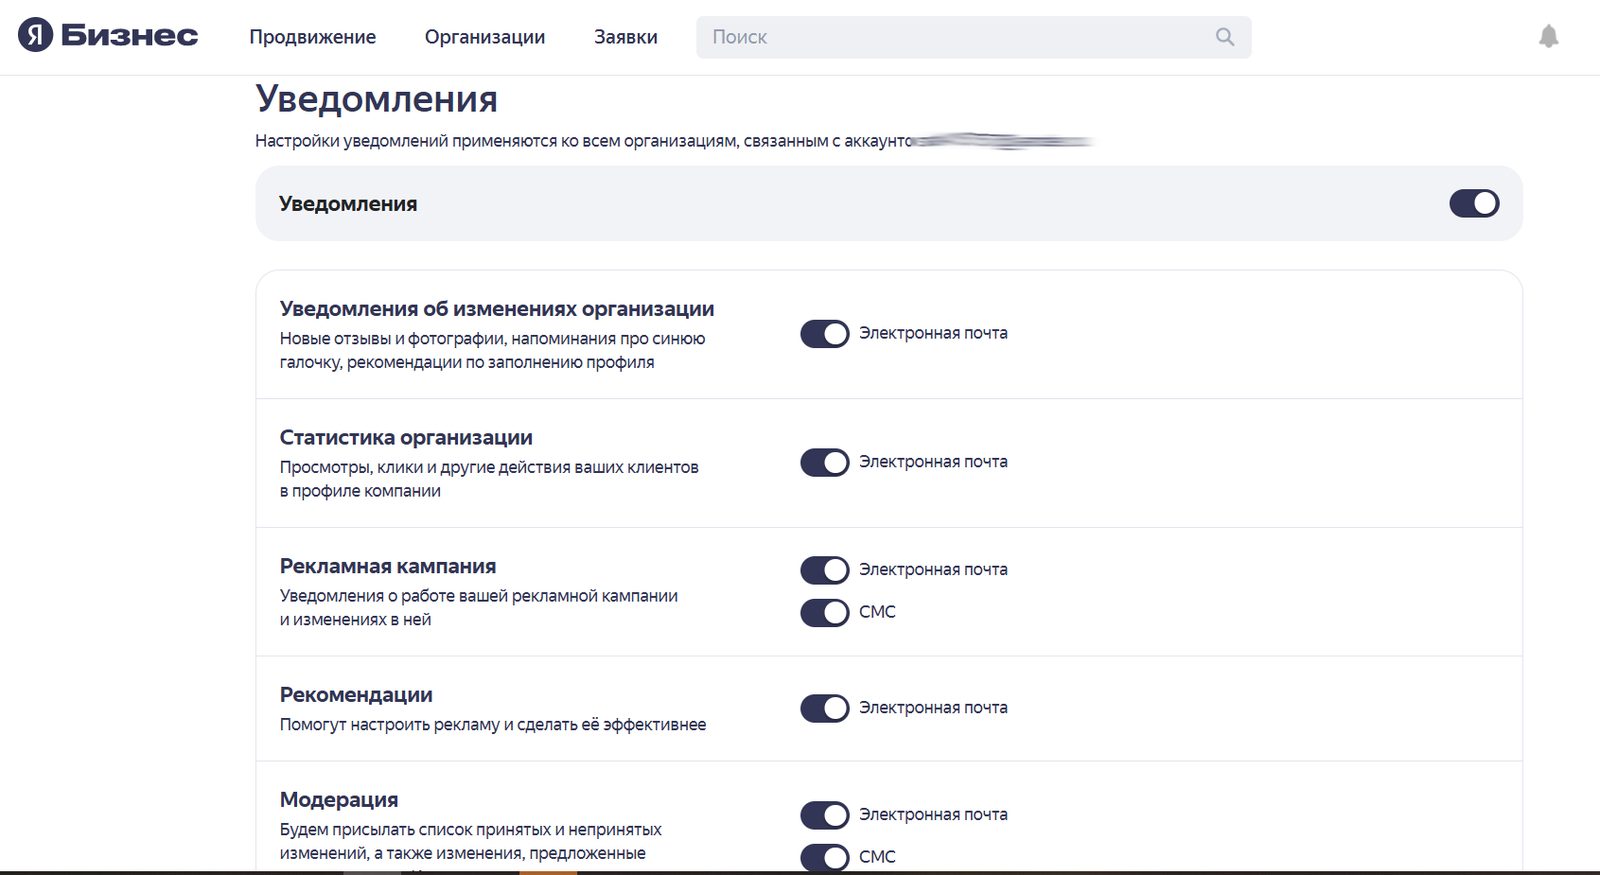The width and height of the screenshot is (1600, 875).
Task: Open the Организации menu
Action: pos(485,37)
